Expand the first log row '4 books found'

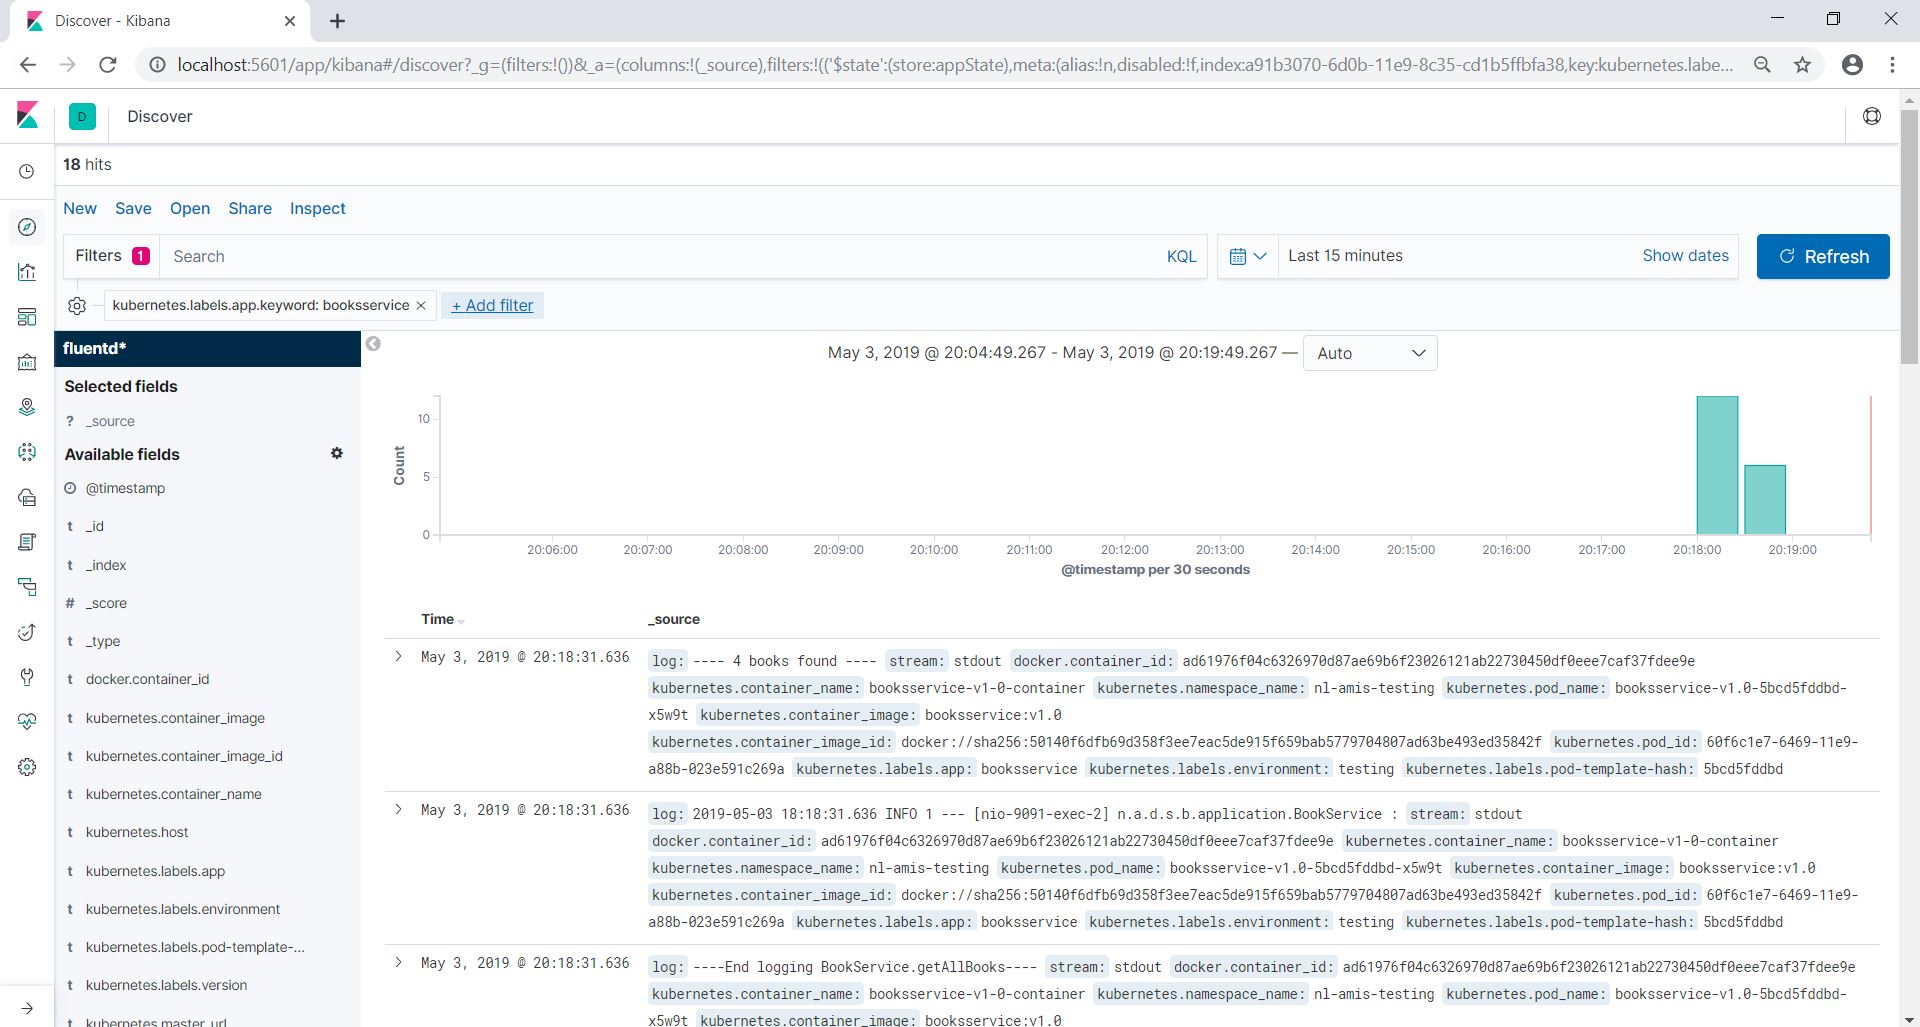(398, 657)
